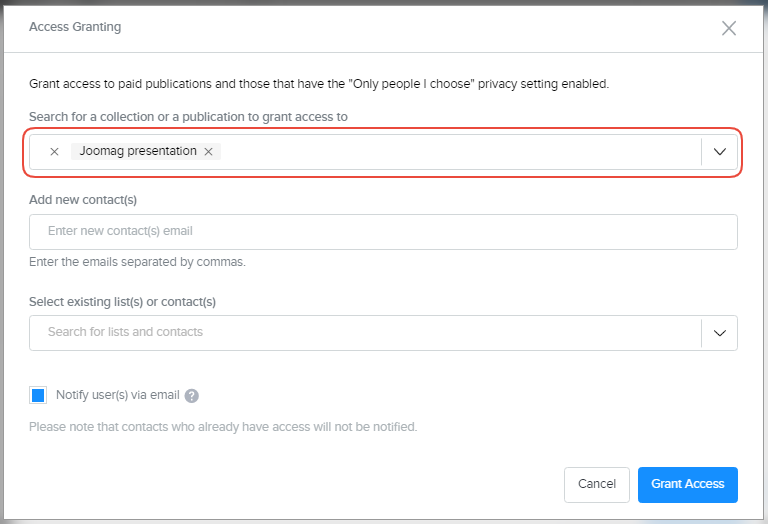Close the Access Granting dialog

[729, 28]
